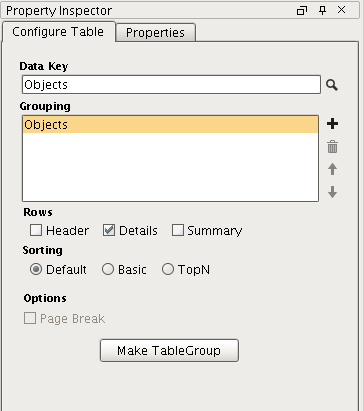Float the Property Inspector panel
This screenshot has height=411, width=364.
click(302, 11)
